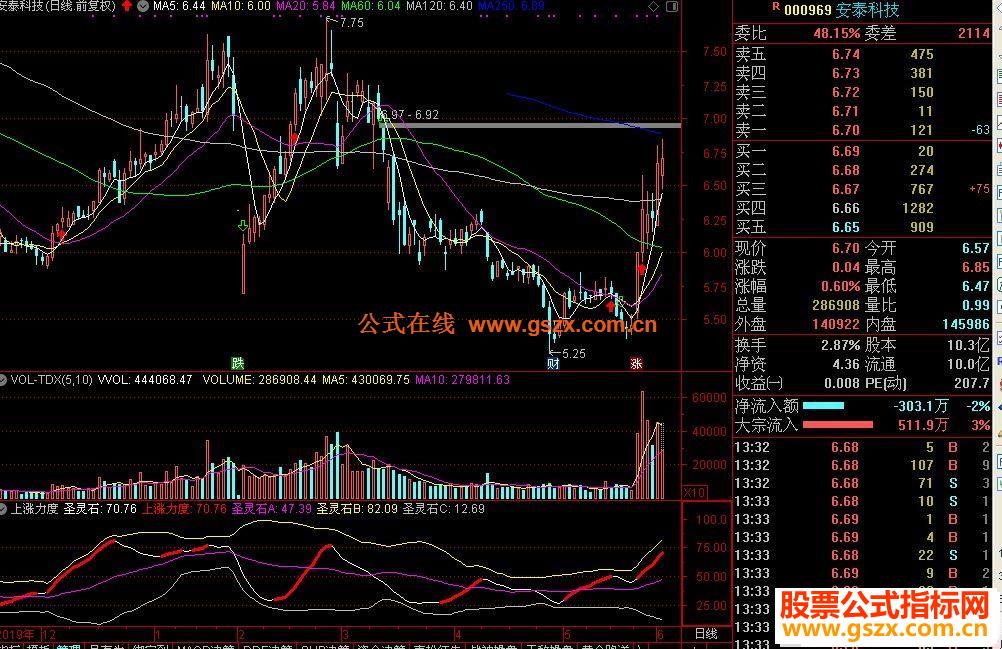Viewport: 1002px width, 649px height.
Task: Select the DDE决策 tab at the bottom
Action: click(x=266, y=646)
